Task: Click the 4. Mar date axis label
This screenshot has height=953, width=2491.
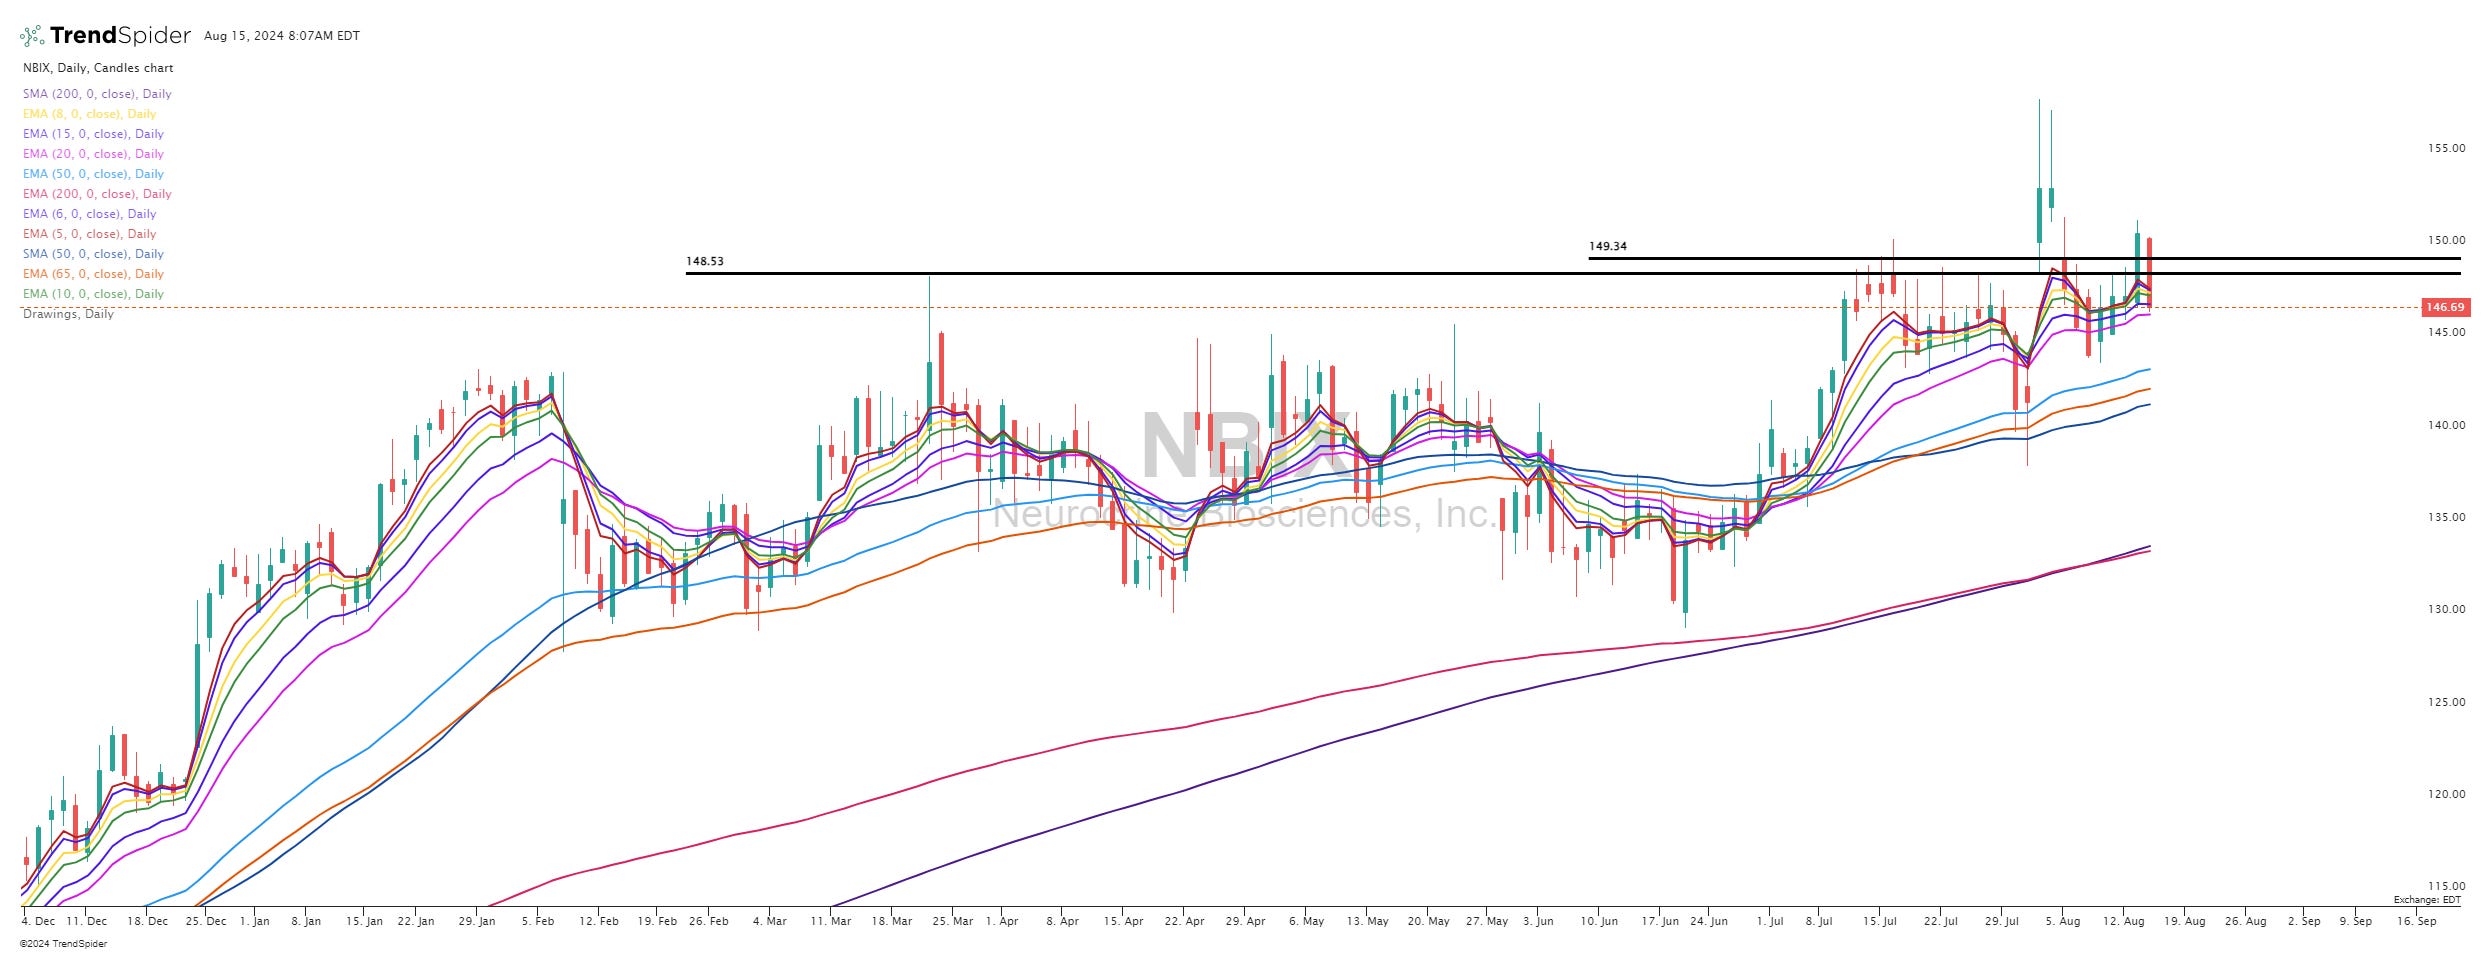Action: (769, 921)
